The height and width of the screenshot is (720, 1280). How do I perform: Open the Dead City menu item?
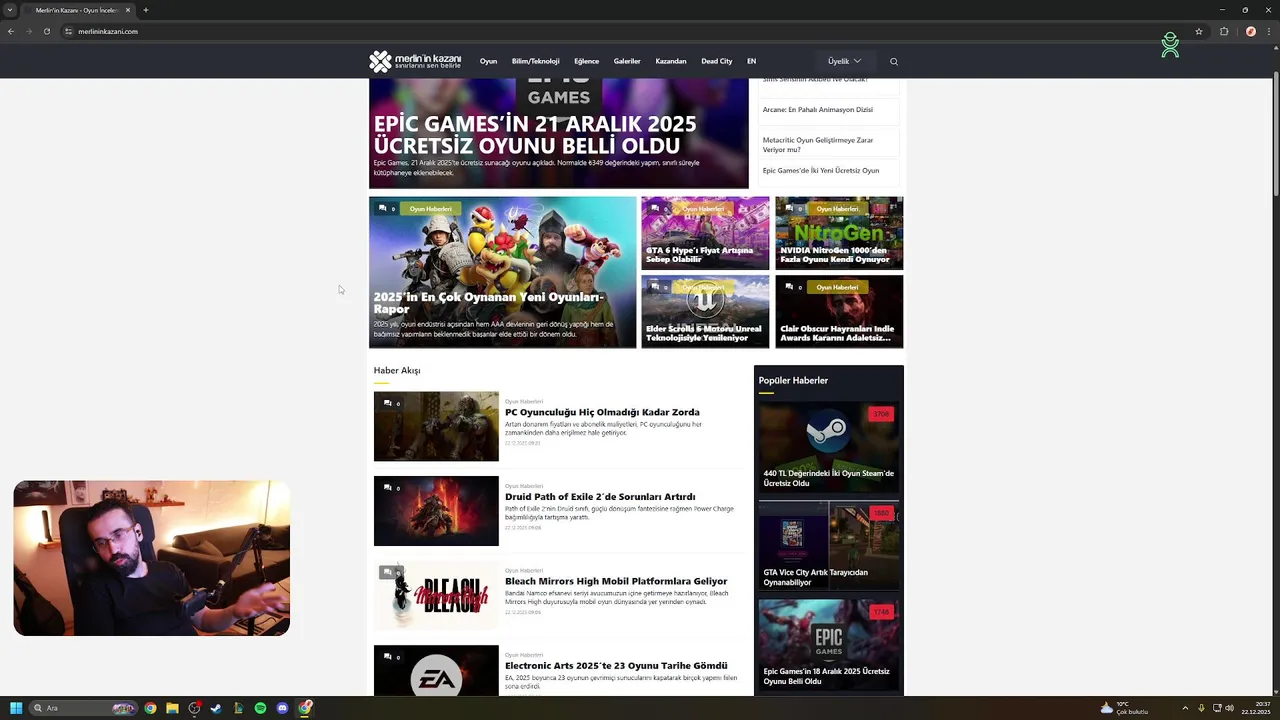tap(717, 61)
